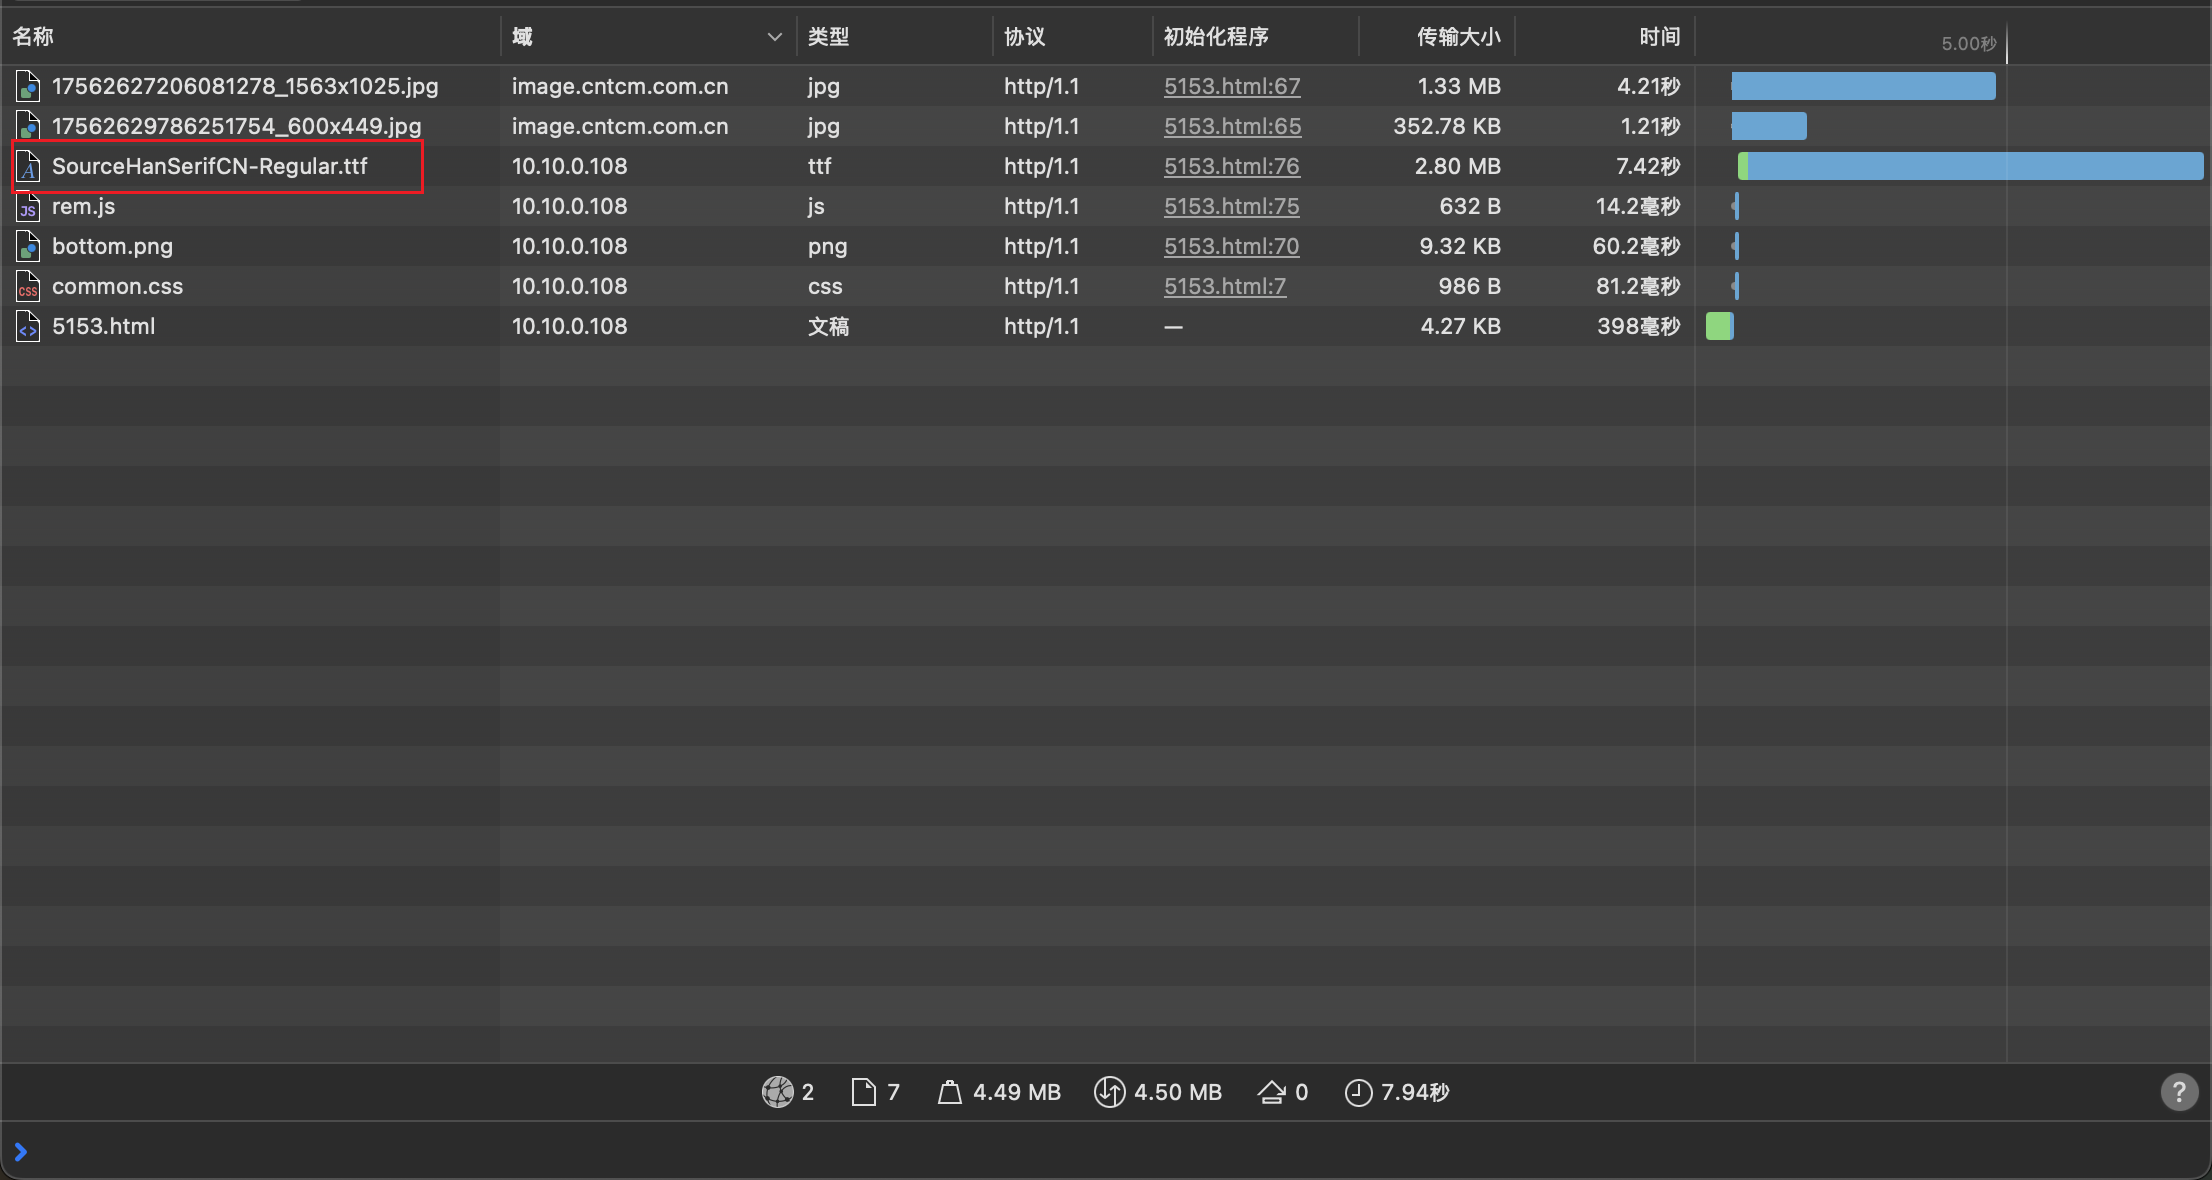Click the HTML document icon beside 5153.html
2212x1180 pixels.
tap(28, 327)
